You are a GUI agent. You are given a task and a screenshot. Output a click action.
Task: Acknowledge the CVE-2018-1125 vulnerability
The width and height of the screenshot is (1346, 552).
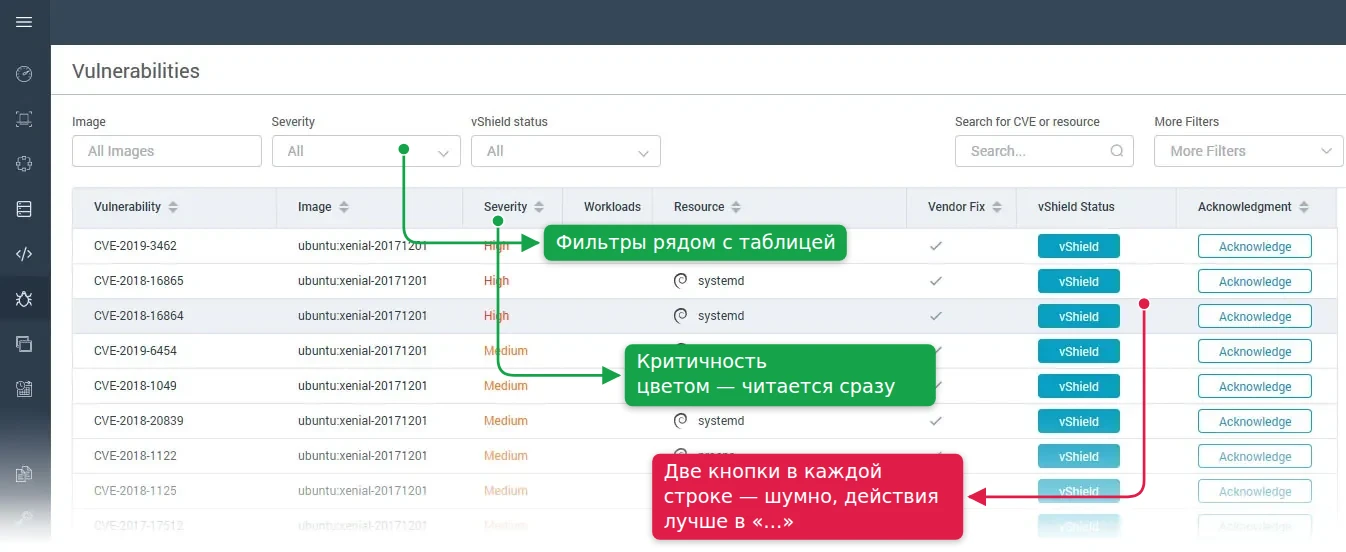(1255, 491)
